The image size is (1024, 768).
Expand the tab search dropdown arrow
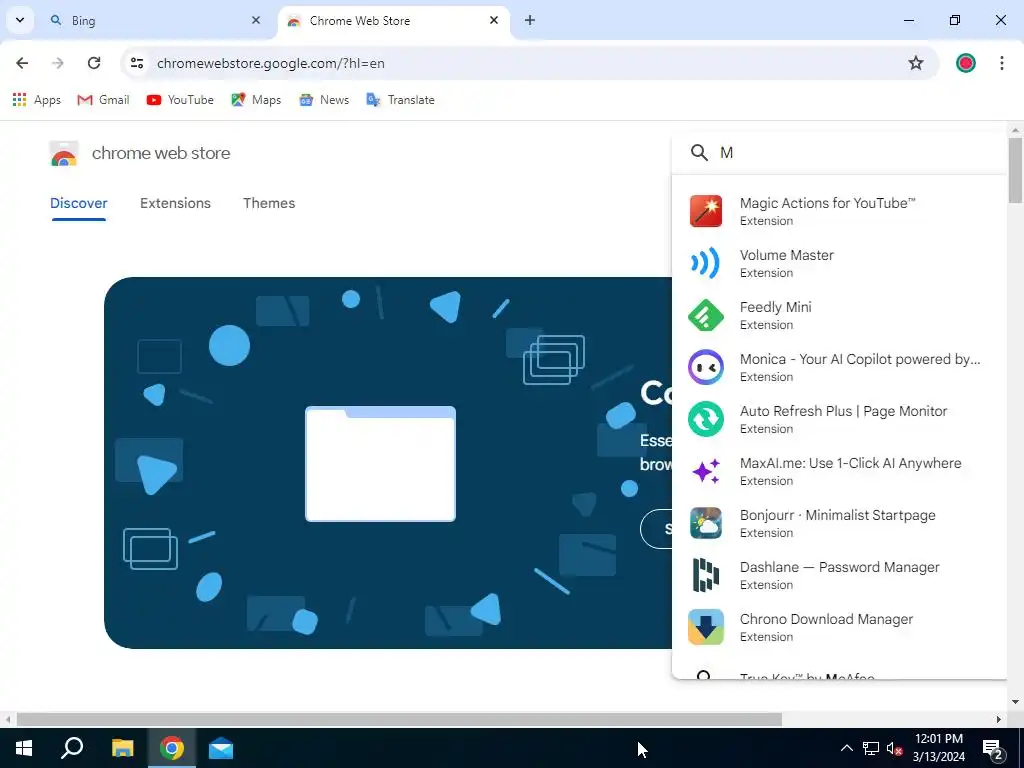pos(20,20)
